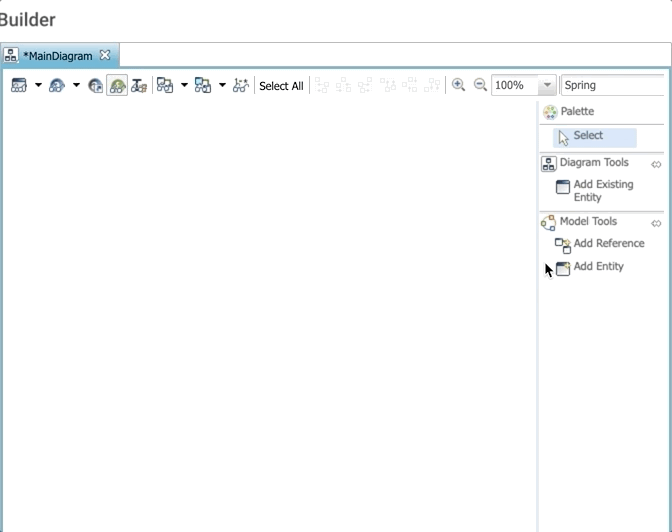Click the Spring text field
Viewport: 672px width, 532px height.
(613, 85)
